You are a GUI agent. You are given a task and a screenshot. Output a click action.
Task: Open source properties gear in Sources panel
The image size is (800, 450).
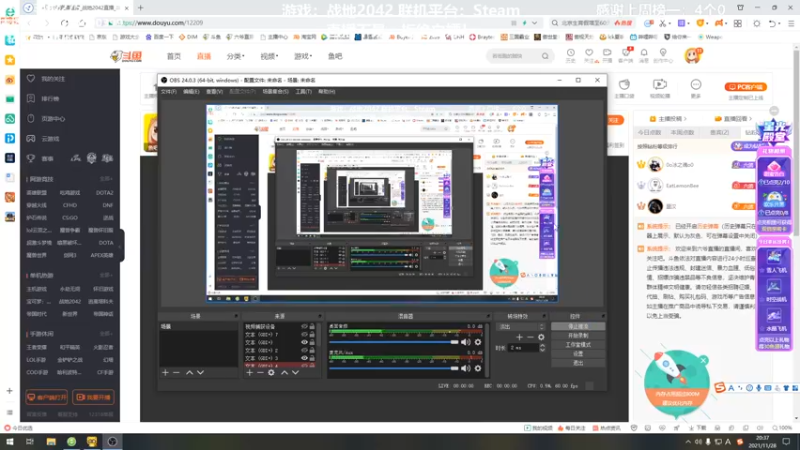coord(271,372)
